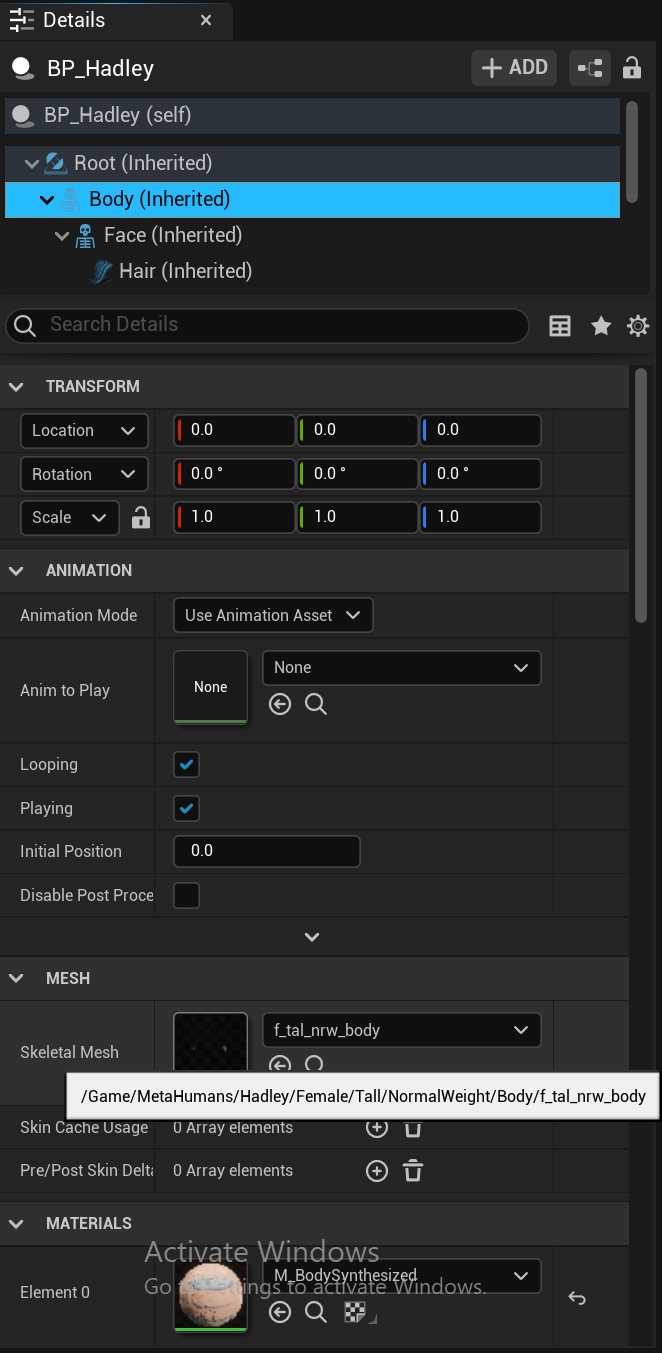The height and width of the screenshot is (1353, 662).
Task: Enable Disable Post Process checkbox
Action: [187, 895]
